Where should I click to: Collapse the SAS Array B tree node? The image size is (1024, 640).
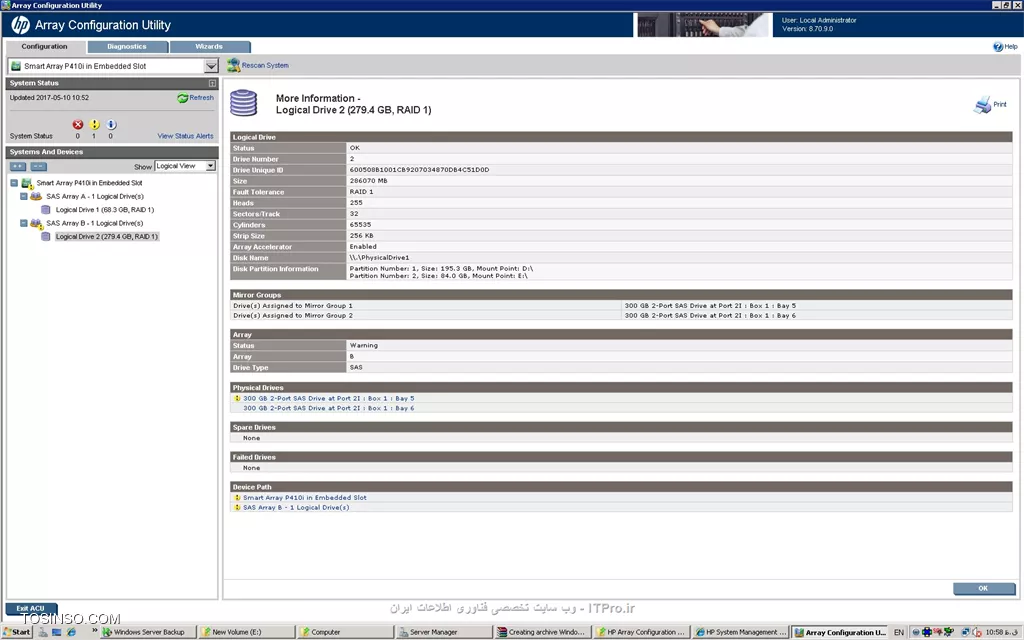pyautogui.click(x=24, y=223)
